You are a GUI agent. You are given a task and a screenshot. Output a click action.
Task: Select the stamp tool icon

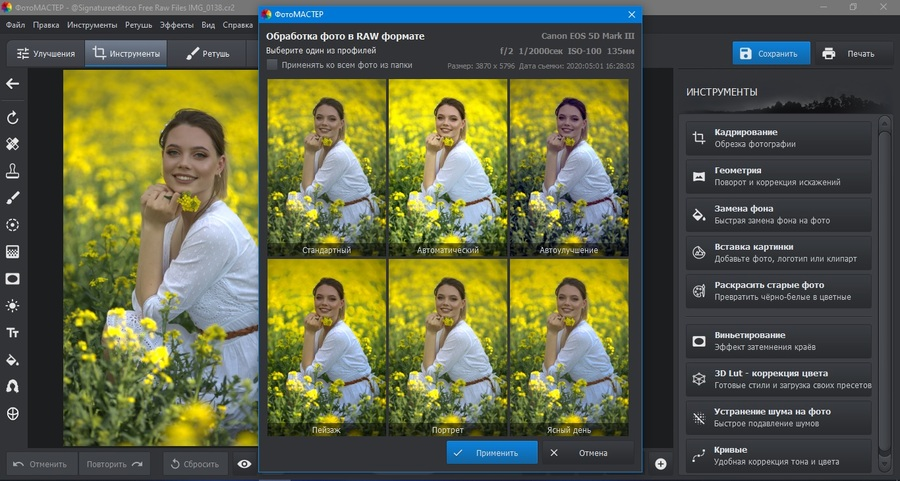pos(13,171)
